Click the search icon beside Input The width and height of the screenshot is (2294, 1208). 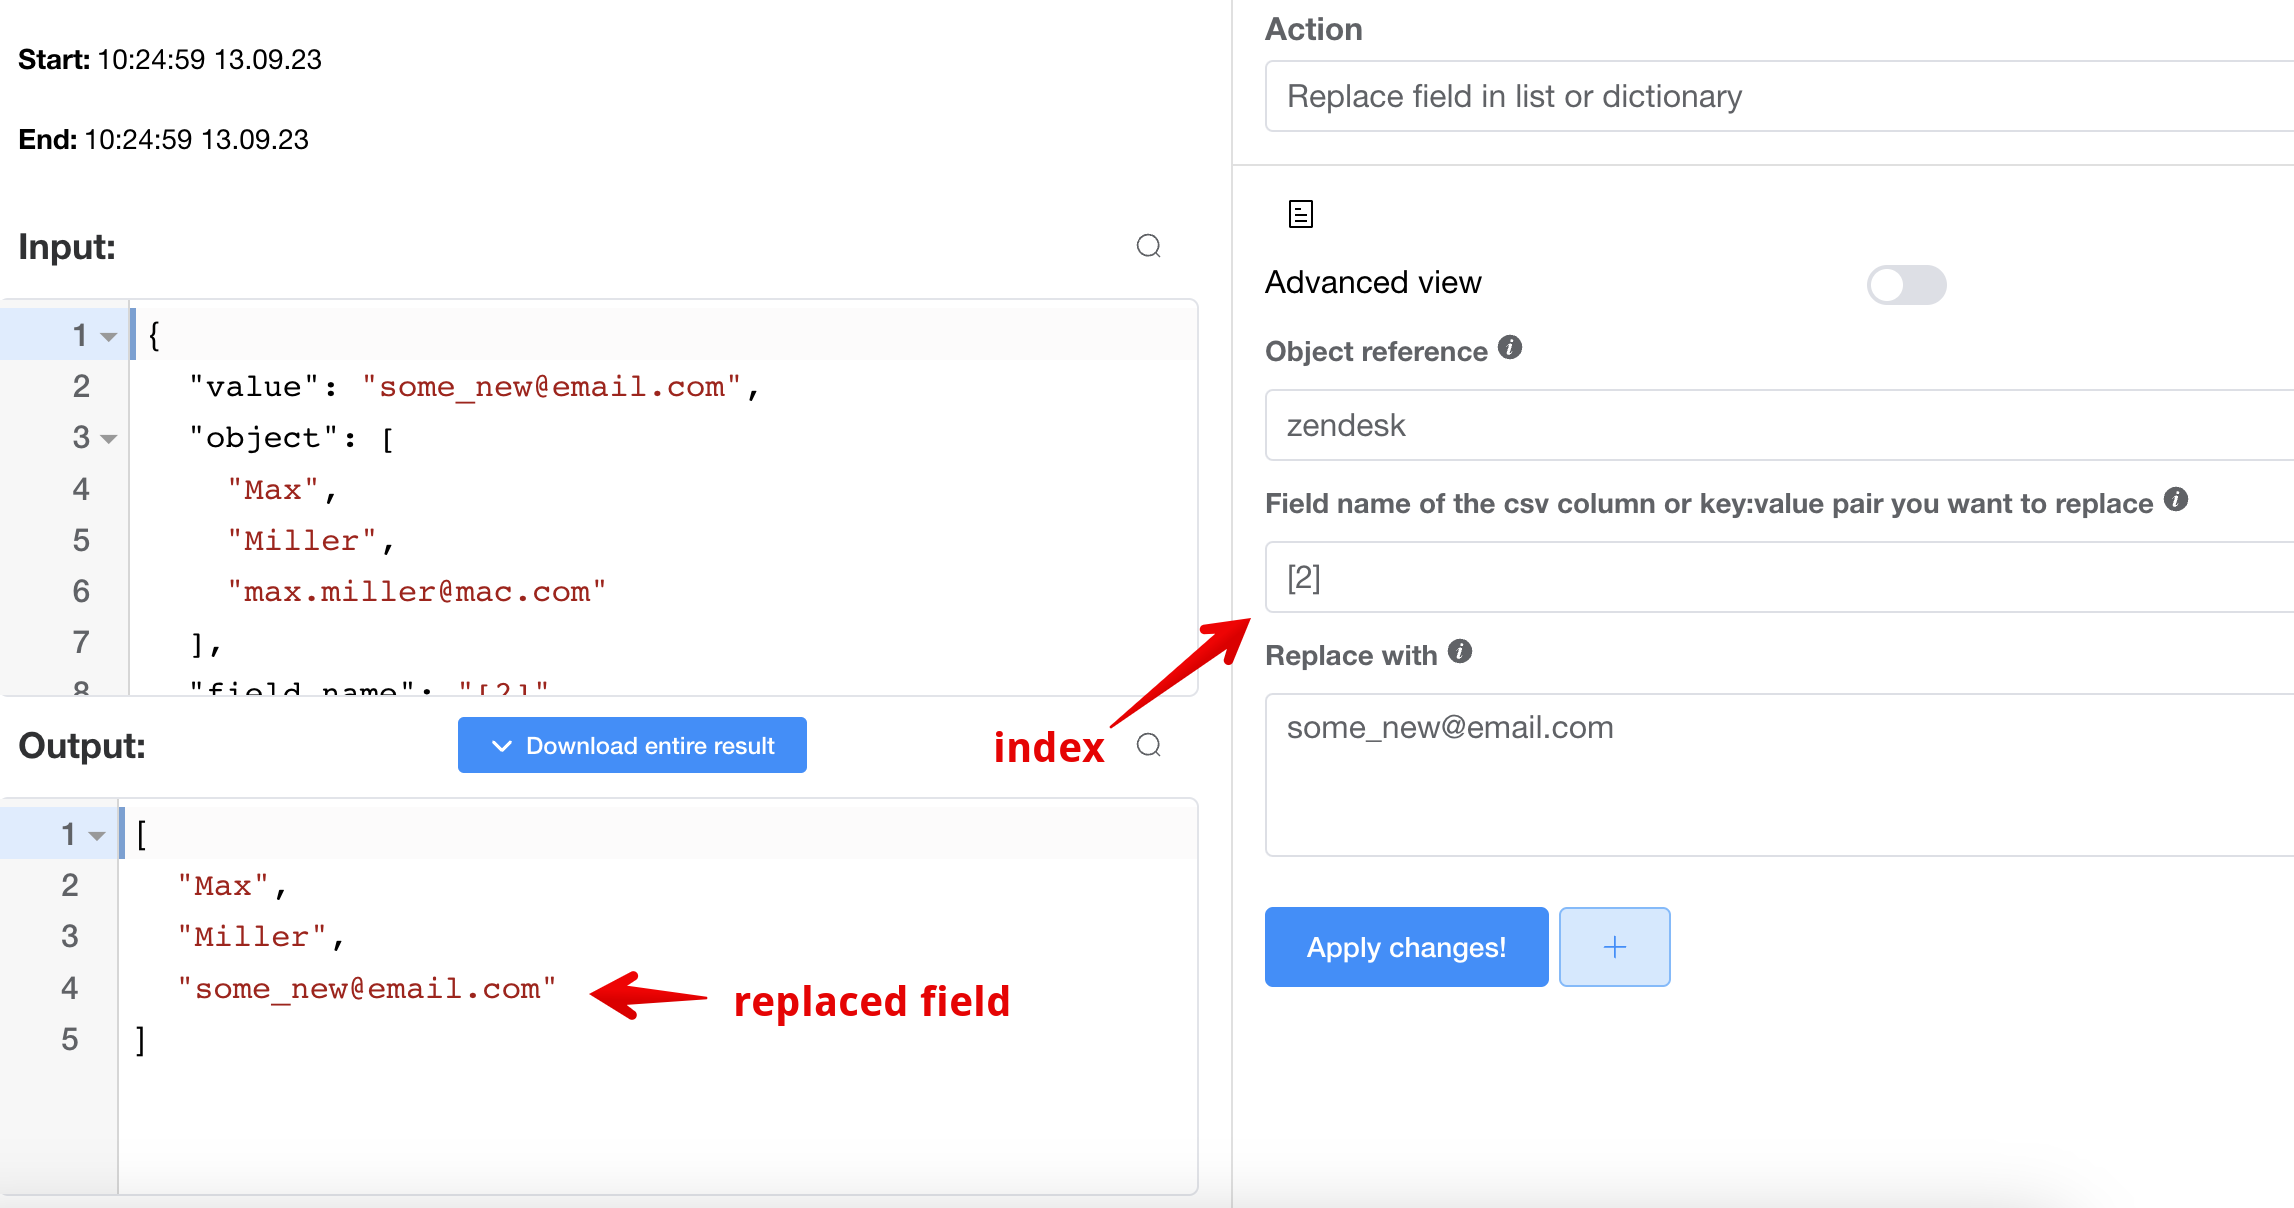coord(1149,246)
